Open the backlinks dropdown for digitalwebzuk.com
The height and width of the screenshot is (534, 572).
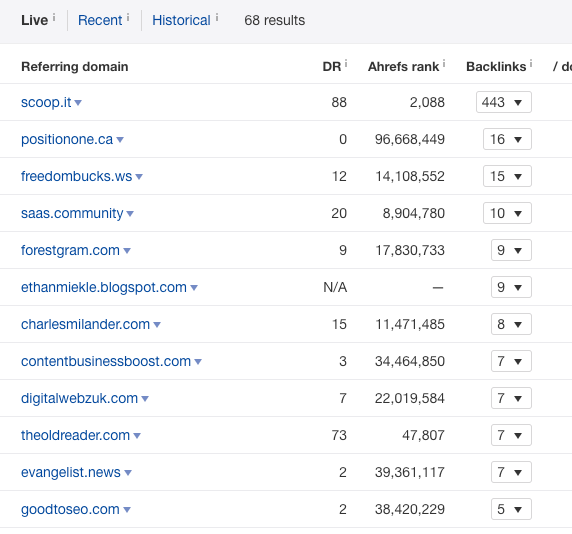click(511, 398)
